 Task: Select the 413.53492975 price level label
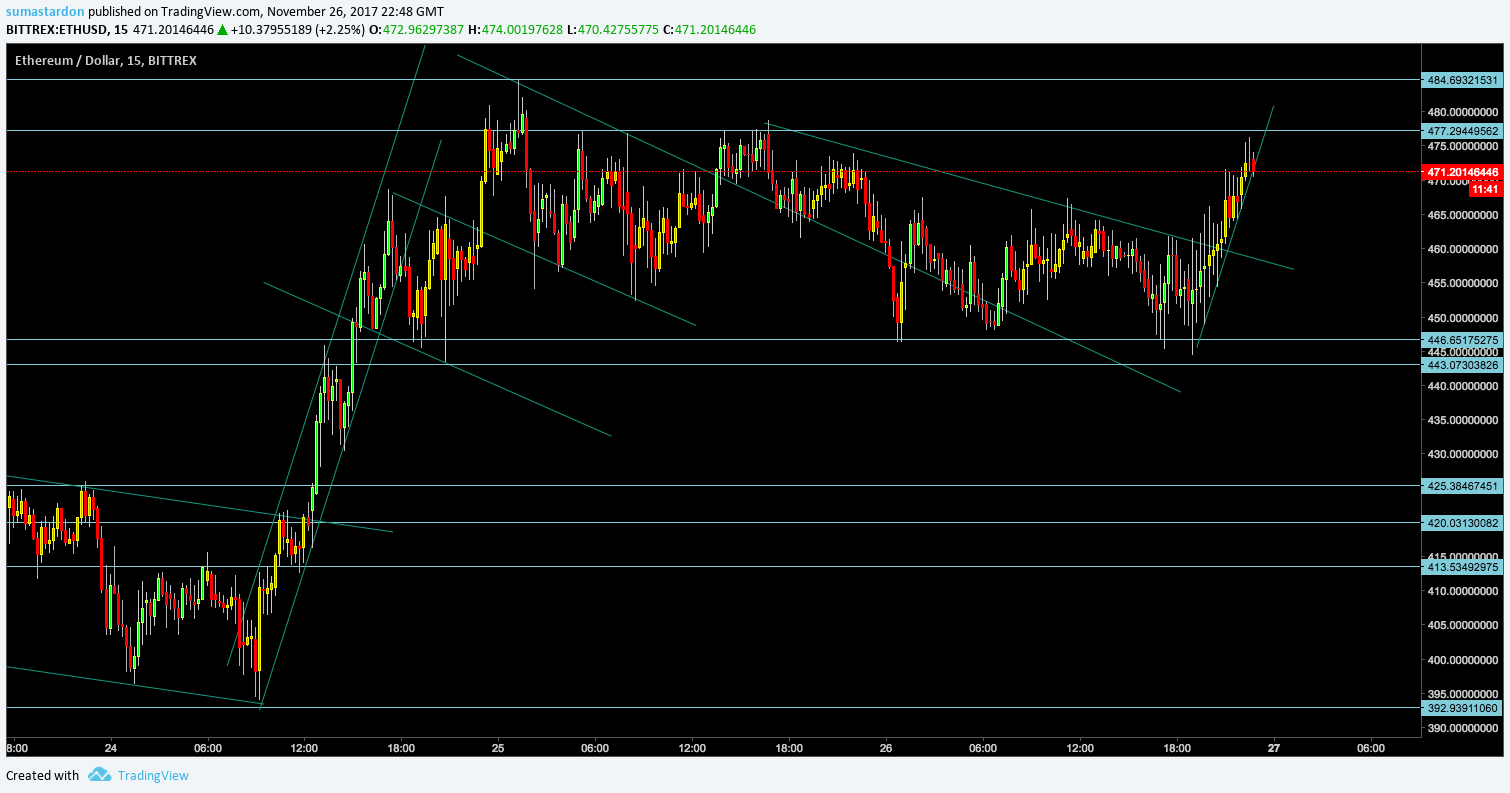pyautogui.click(x=1462, y=567)
